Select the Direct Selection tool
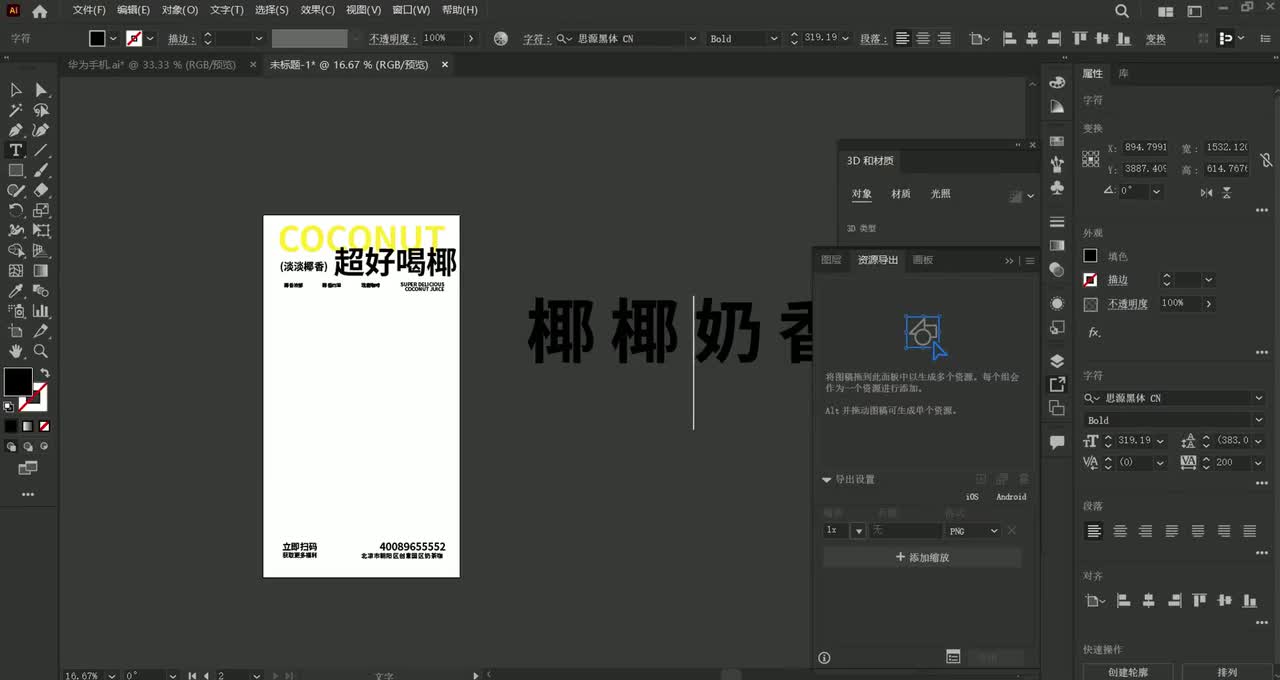The image size is (1280, 680). (41, 90)
